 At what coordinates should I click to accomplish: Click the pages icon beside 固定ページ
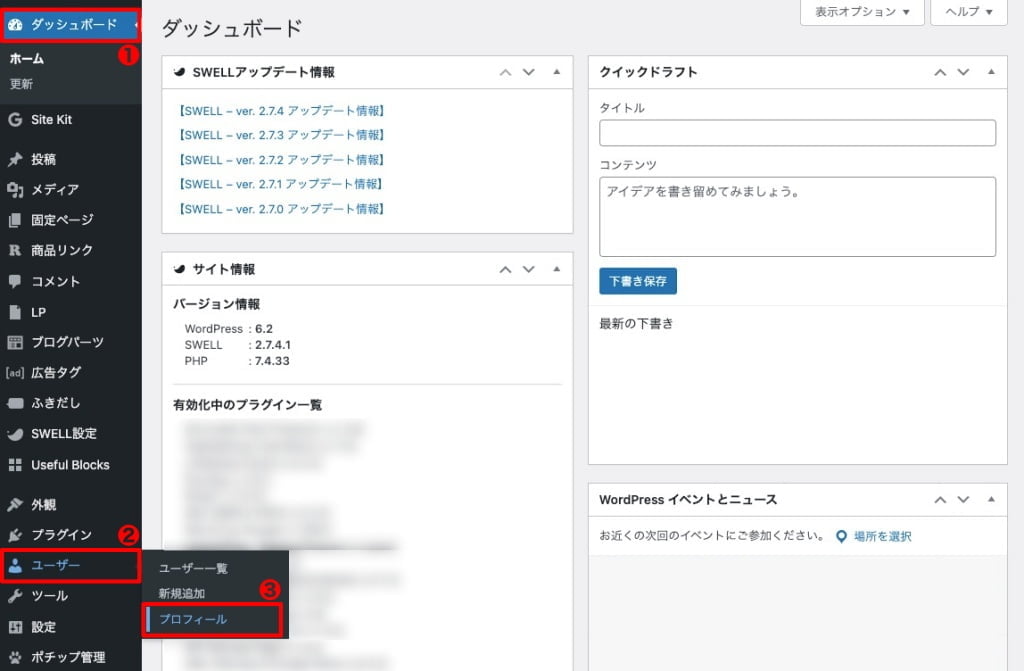(15, 220)
